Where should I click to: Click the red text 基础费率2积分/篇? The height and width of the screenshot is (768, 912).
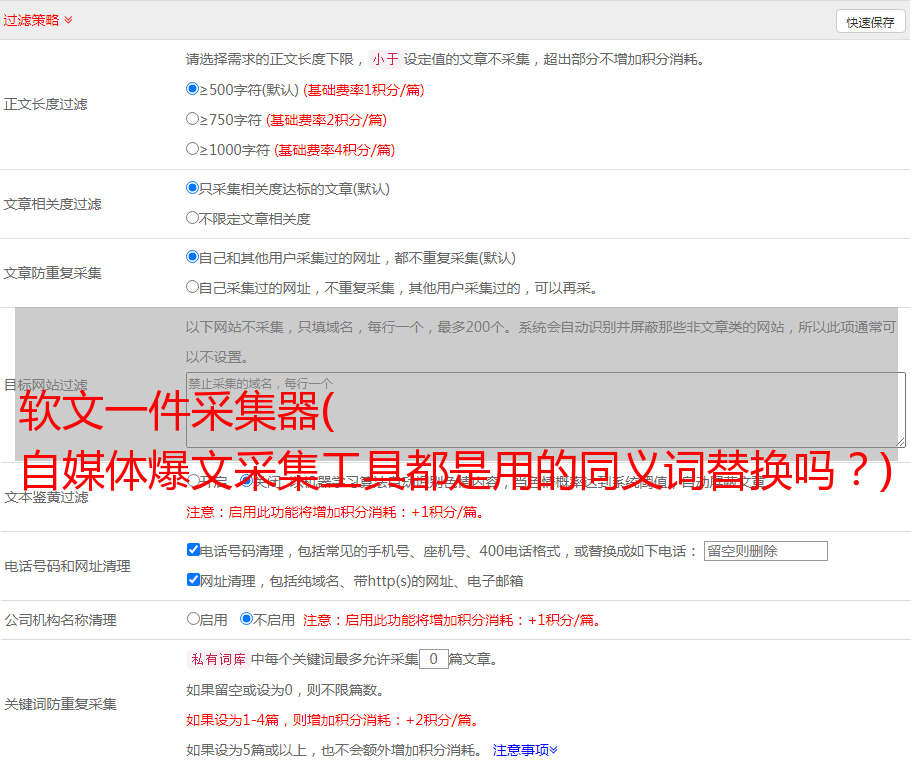[327, 120]
